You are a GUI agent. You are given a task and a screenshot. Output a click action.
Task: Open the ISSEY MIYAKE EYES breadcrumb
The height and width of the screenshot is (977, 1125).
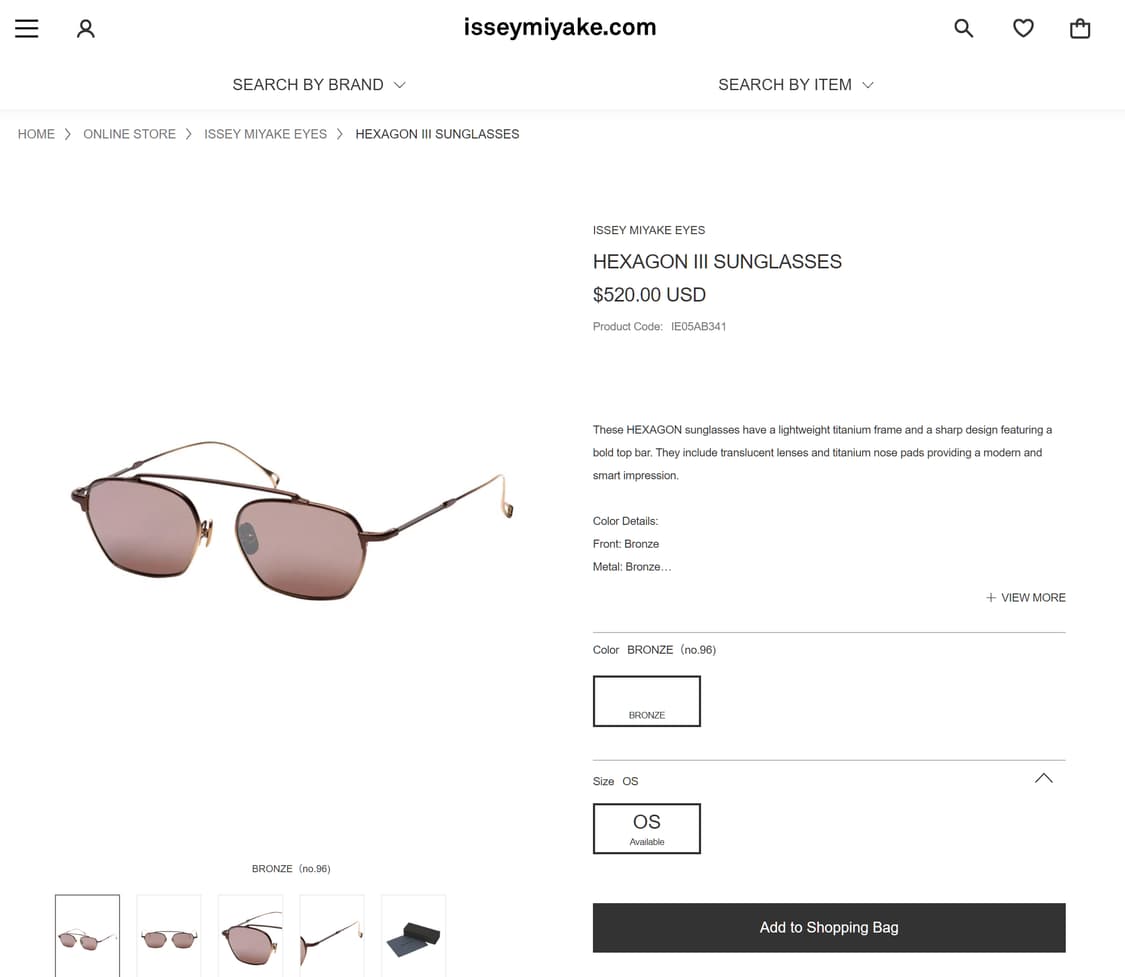point(265,134)
